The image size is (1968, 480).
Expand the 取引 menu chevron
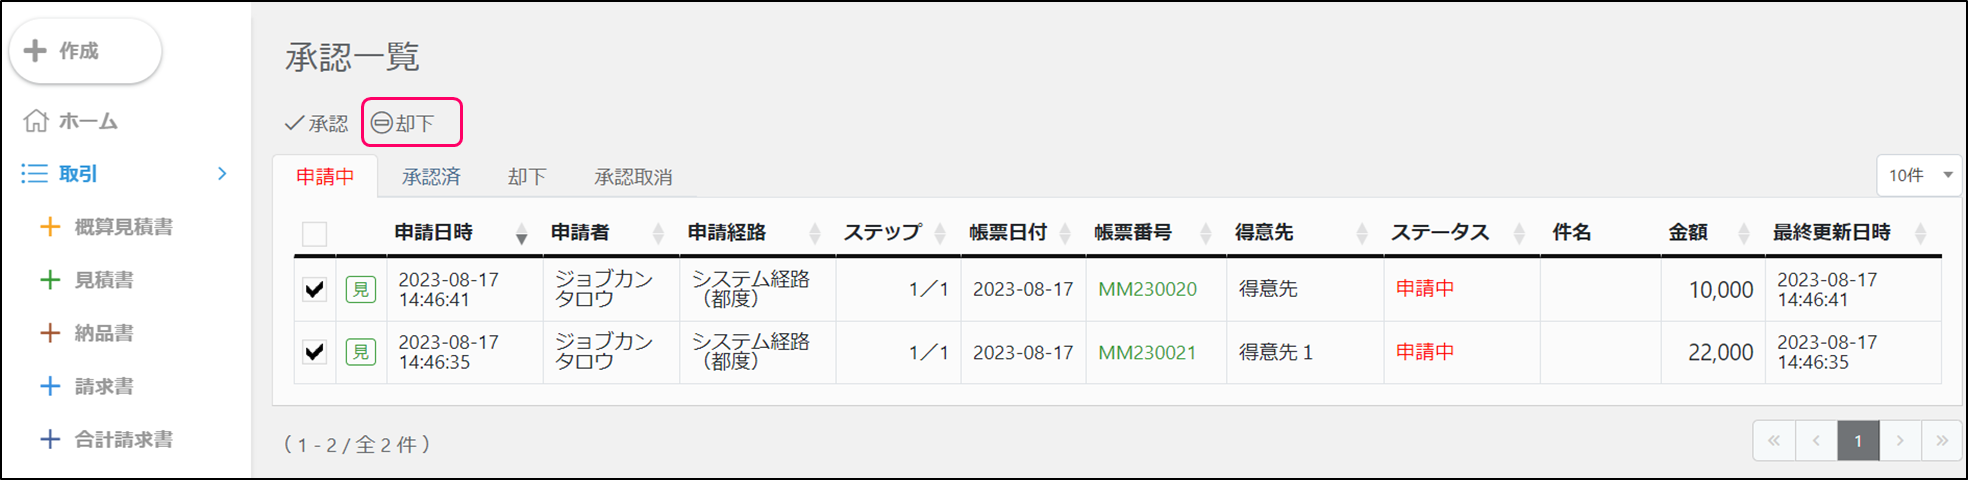tap(222, 174)
